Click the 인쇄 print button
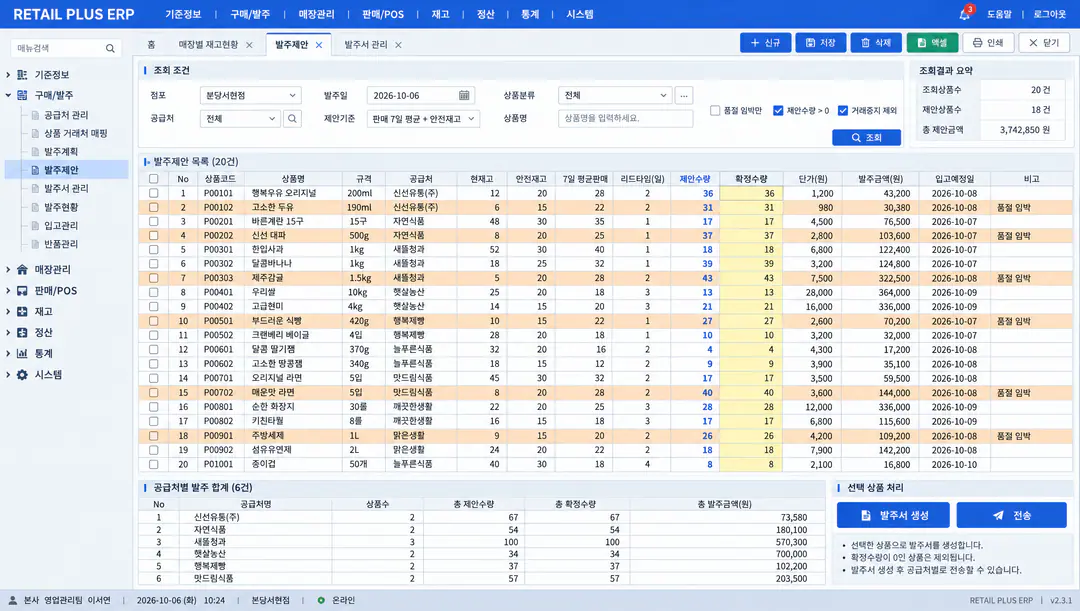Viewport: 1080px width, 611px height. point(988,43)
